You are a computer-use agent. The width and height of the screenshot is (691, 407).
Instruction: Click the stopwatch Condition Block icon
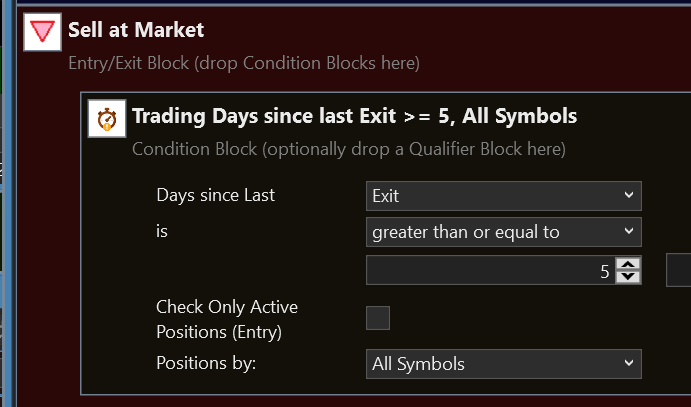106,117
